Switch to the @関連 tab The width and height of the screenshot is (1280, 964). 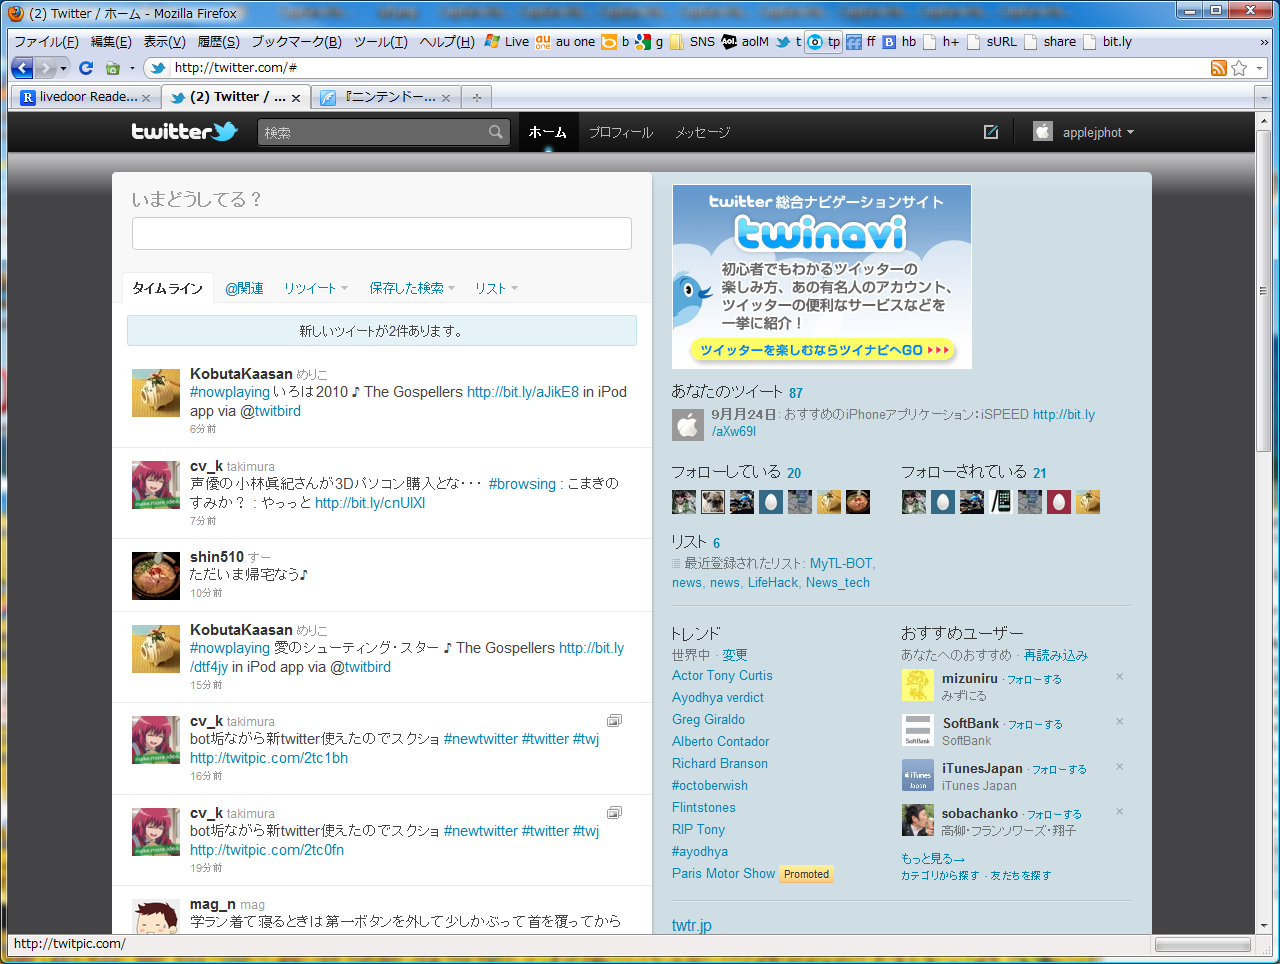coord(244,288)
